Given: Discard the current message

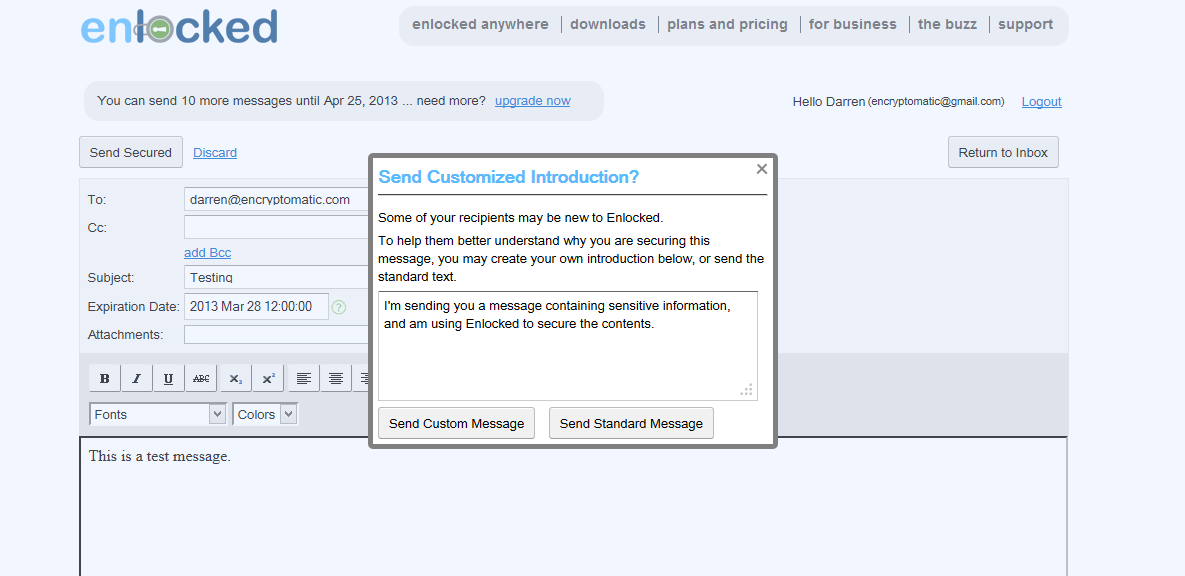Looking at the screenshot, I should click(x=215, y=153).
